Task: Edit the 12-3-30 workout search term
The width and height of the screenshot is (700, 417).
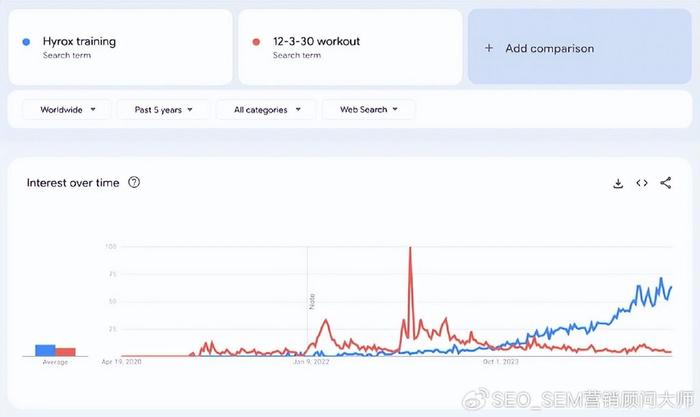Action: pyautogui.click(x=350, y=47)
